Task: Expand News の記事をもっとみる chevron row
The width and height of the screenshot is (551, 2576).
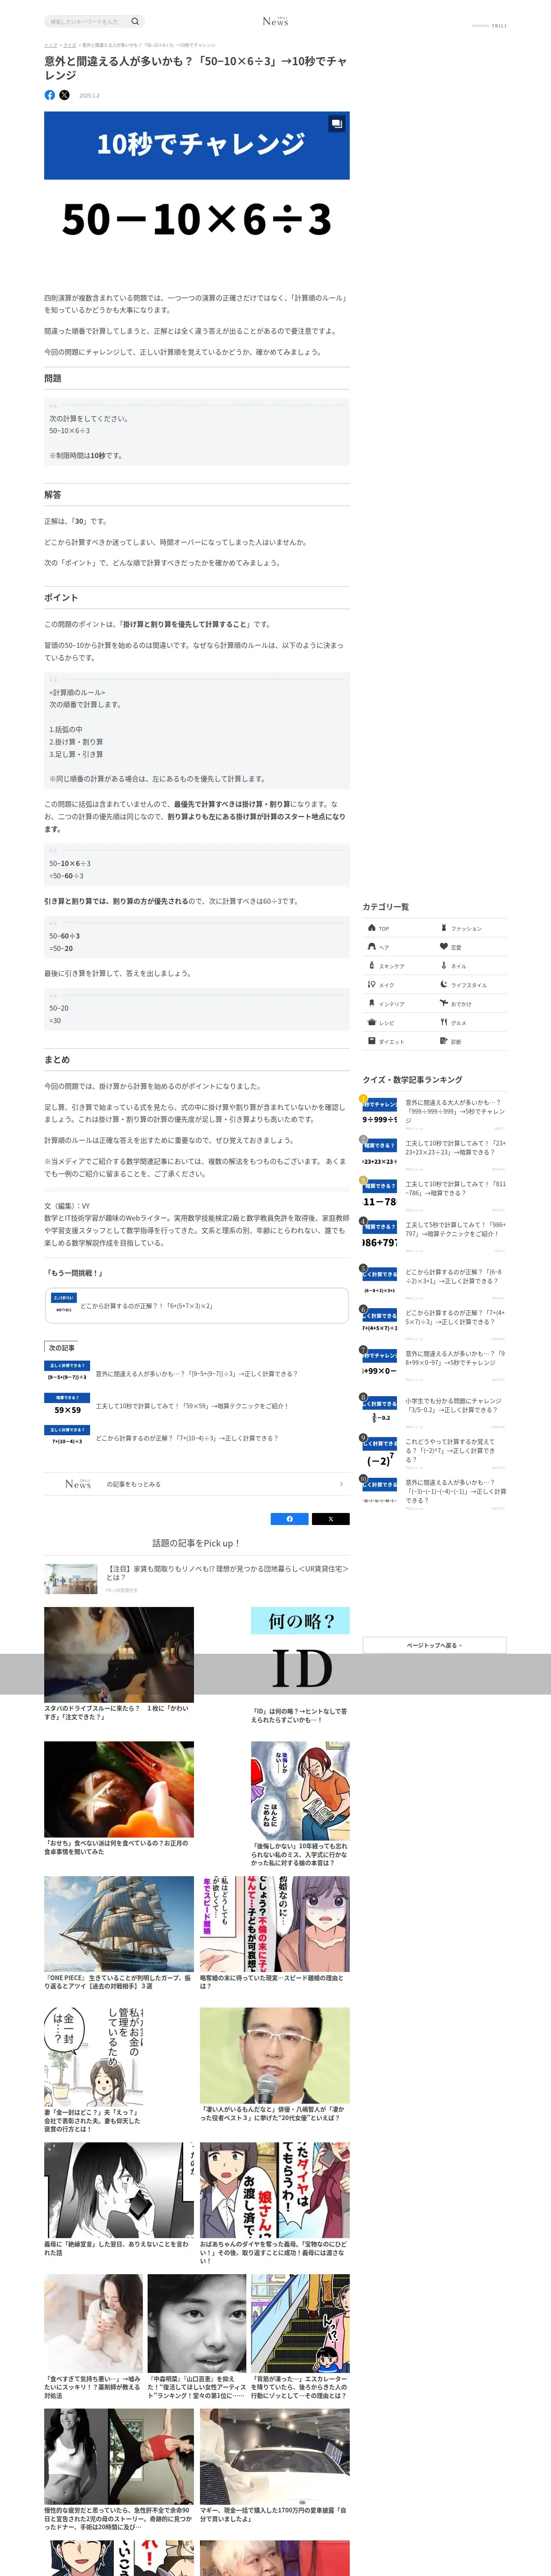Action: click(197, 1484)
